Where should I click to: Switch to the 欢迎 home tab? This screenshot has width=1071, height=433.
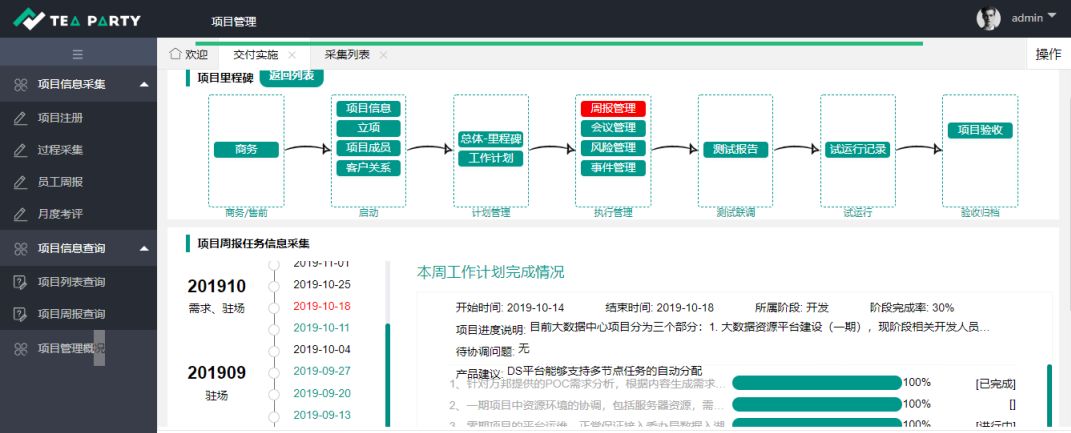[188, 55]
